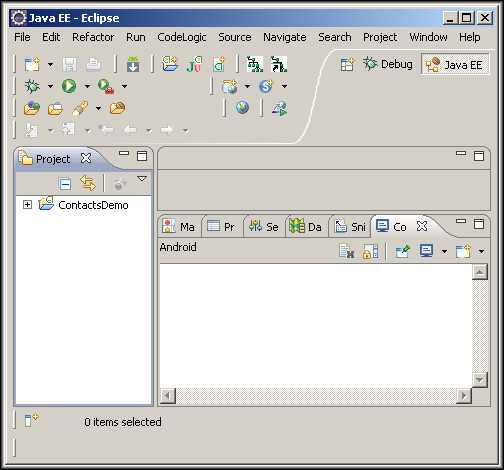The width and height of the screenshot is (504, 470).
Task: Toggle Scroll Lock in Console
Action: [x=371, y=251]
